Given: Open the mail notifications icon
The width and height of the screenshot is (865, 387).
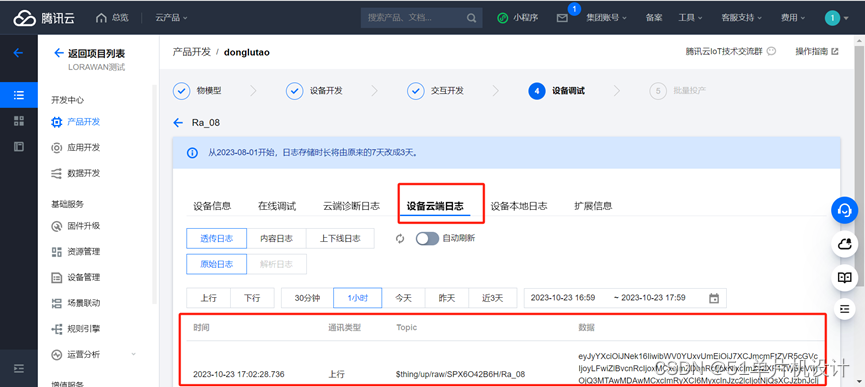Looking at the screenshot, I should point(562,18).
